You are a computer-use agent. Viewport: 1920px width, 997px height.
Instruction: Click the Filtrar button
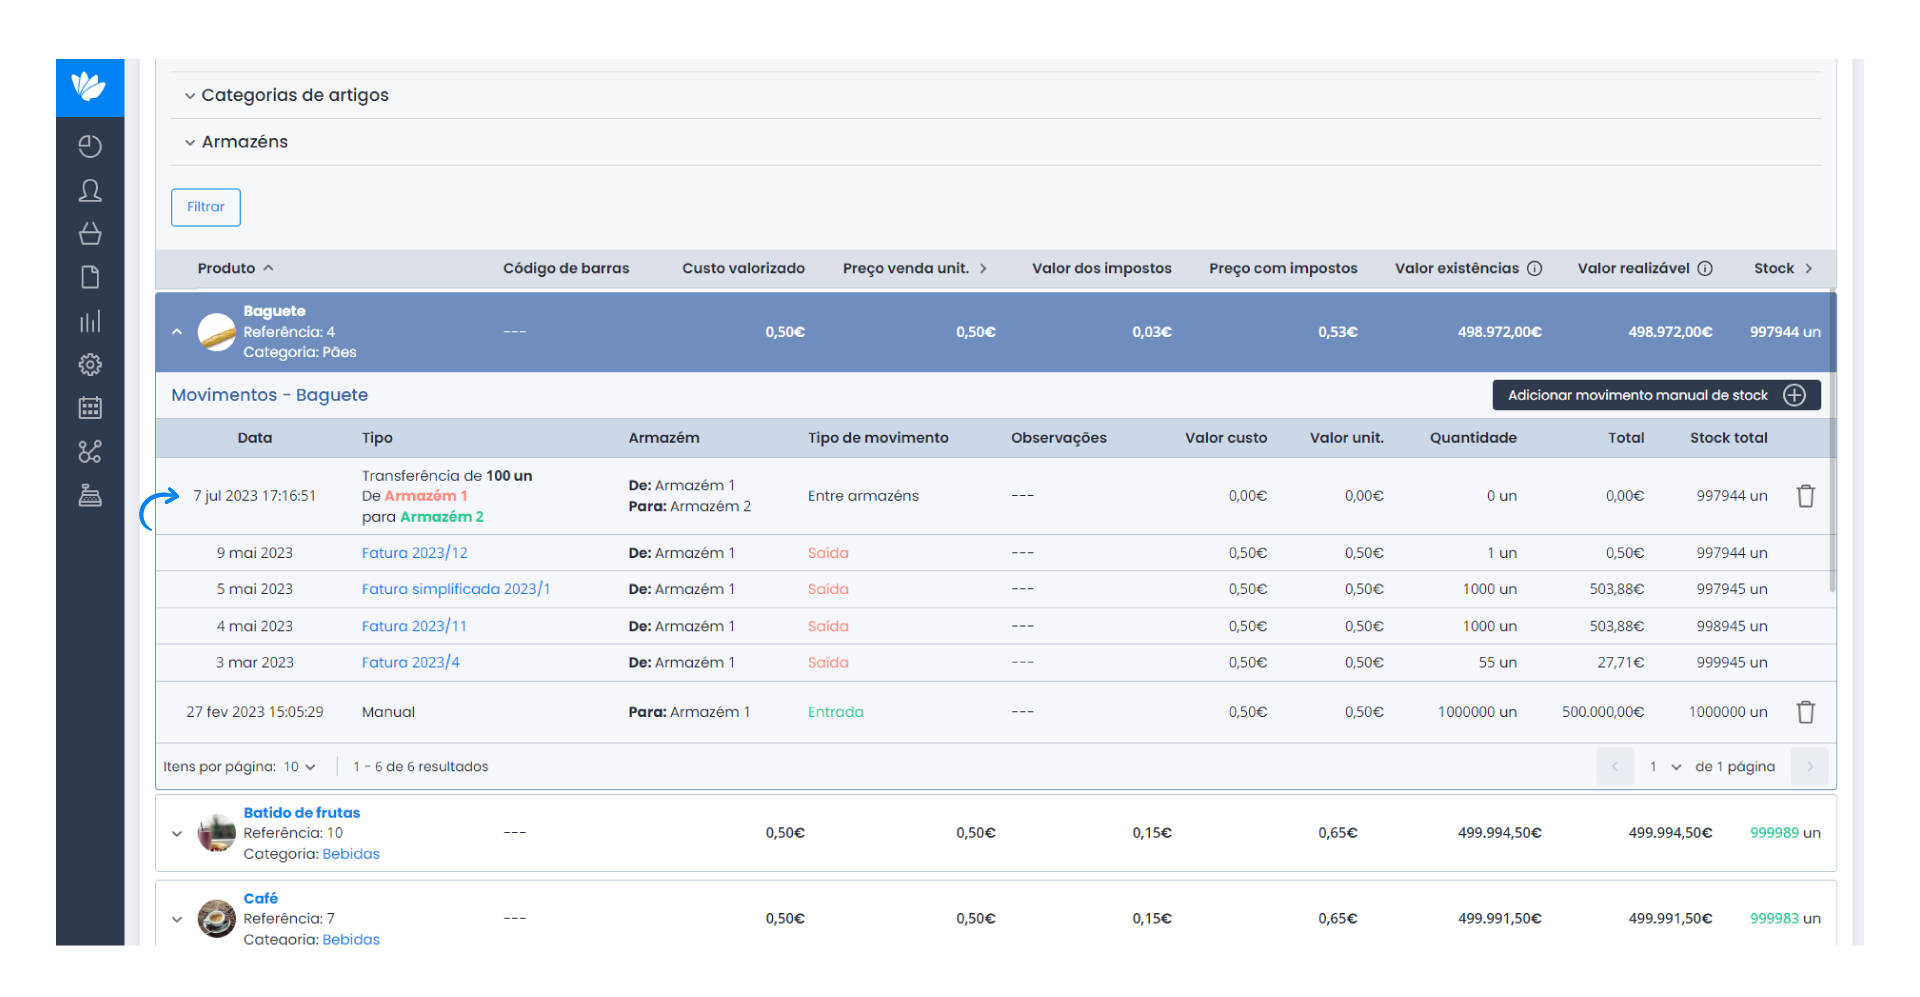(x=206, y=207)
